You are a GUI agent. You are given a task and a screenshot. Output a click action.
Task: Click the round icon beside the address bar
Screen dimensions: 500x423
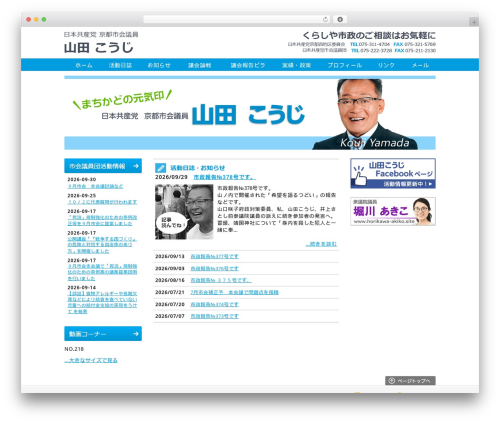[340, 20]
